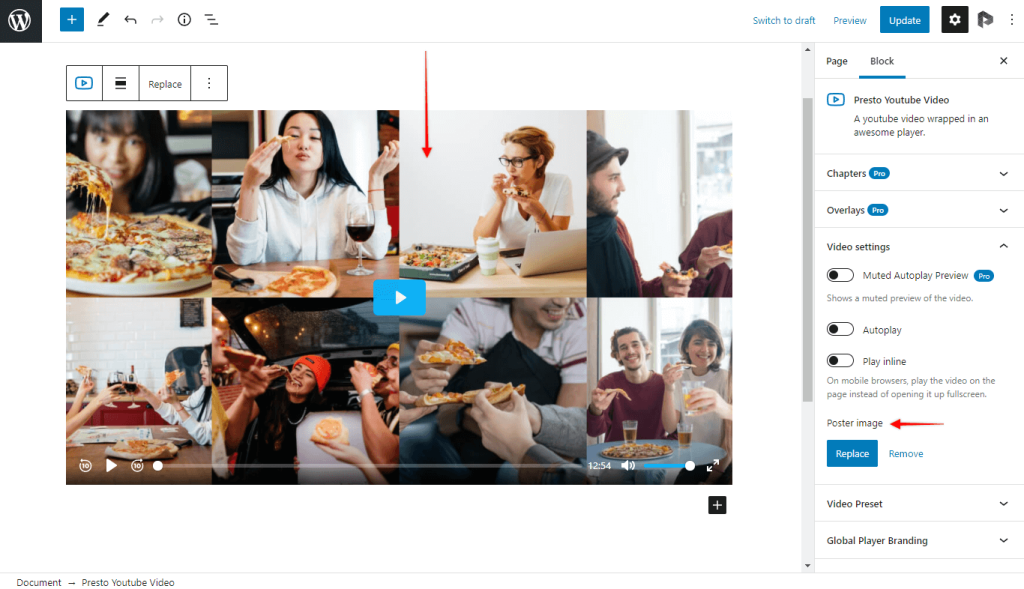This screenshot has width=1024, height=589.
Task: Open the Presto Player plugin icon
Action: [985, 20]
